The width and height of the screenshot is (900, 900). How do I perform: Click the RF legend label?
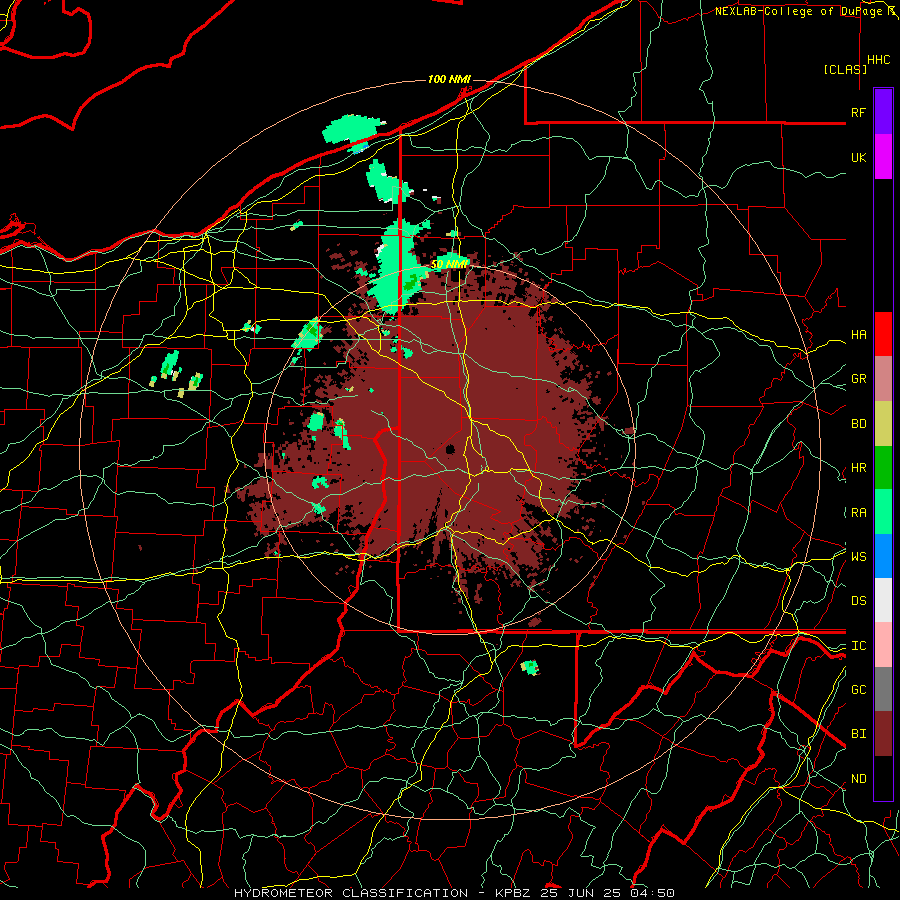click(858, 112)
